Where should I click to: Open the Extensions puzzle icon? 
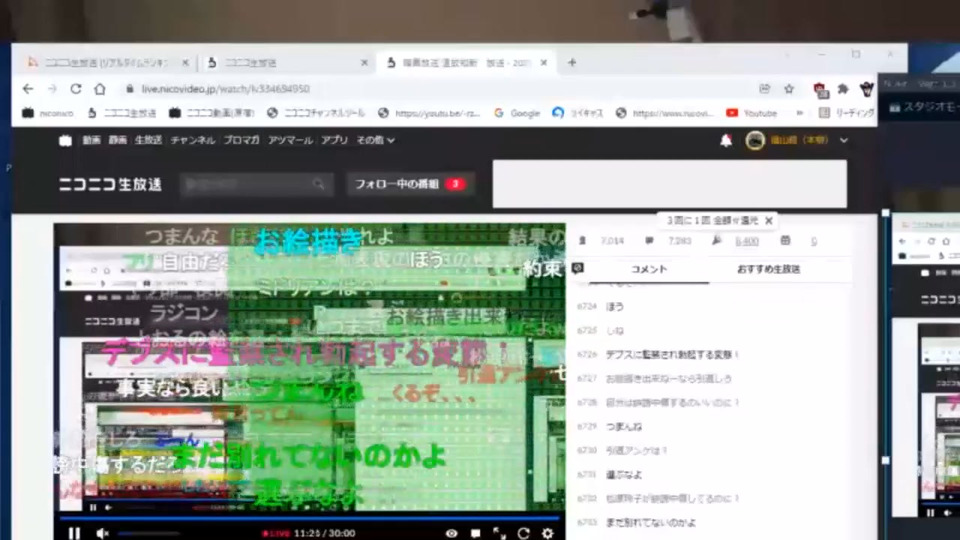click(x=843, y=89)
